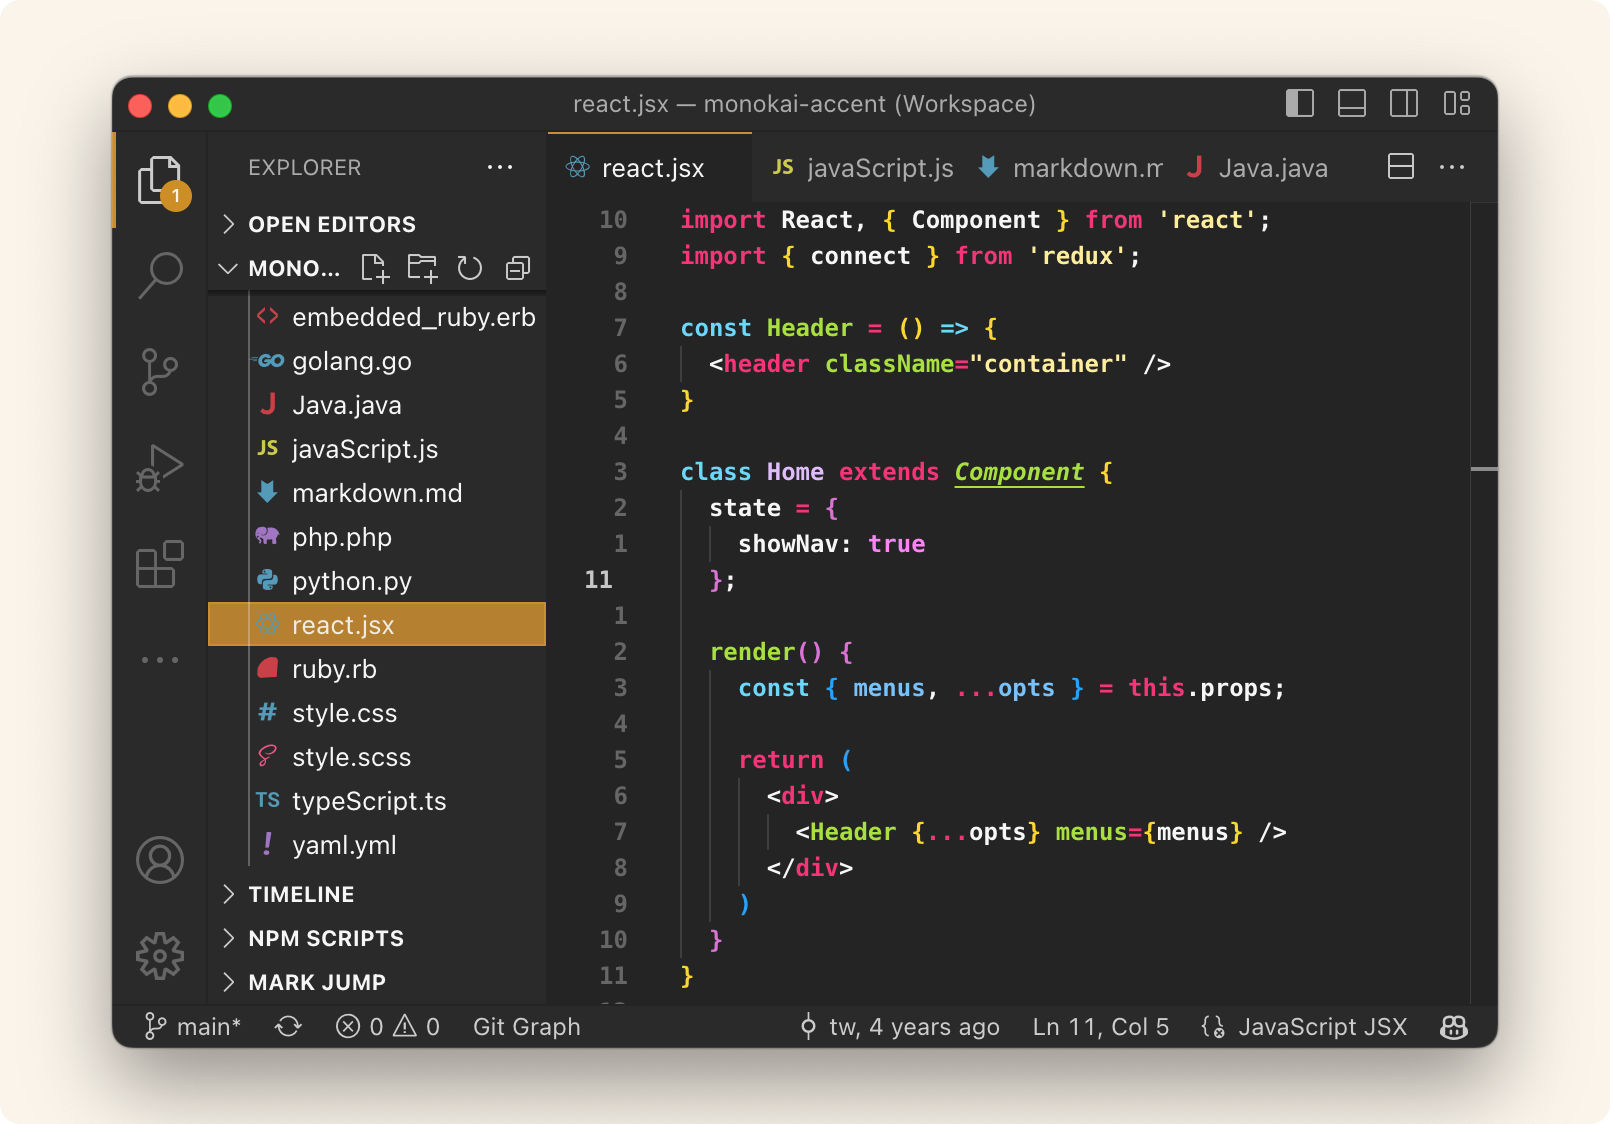The image size is (1610, 1124).
Task: Expand the Mark Jump section
Action: click(x=377, y=982)
